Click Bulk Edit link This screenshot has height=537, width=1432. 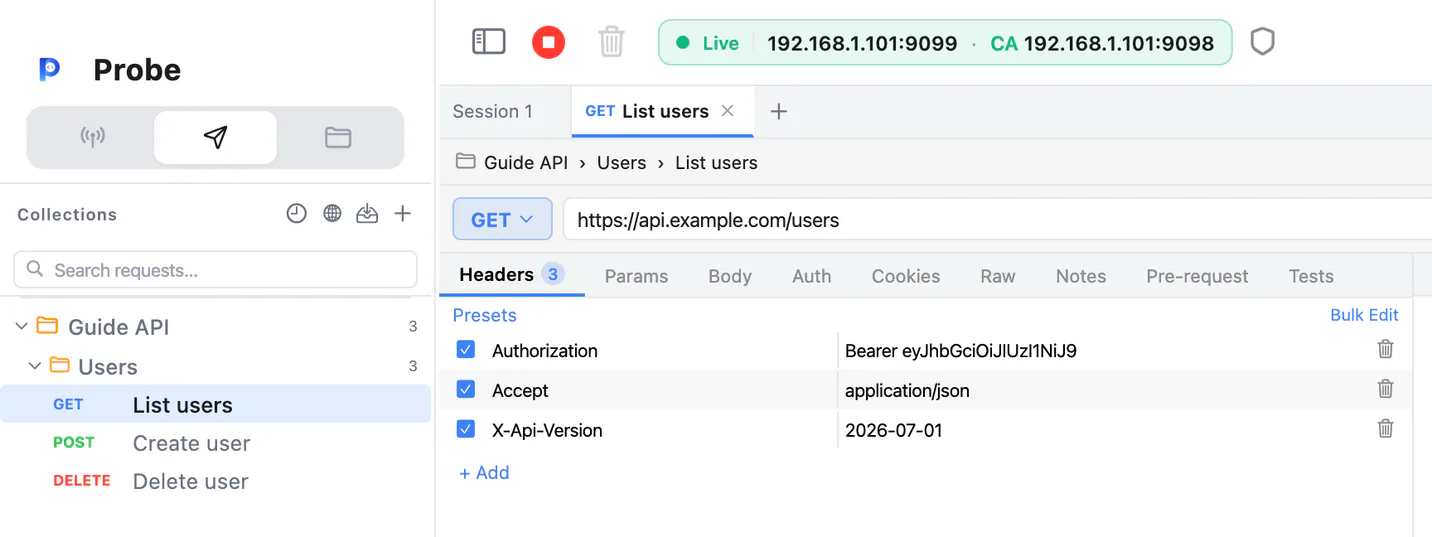(1364, 315)
